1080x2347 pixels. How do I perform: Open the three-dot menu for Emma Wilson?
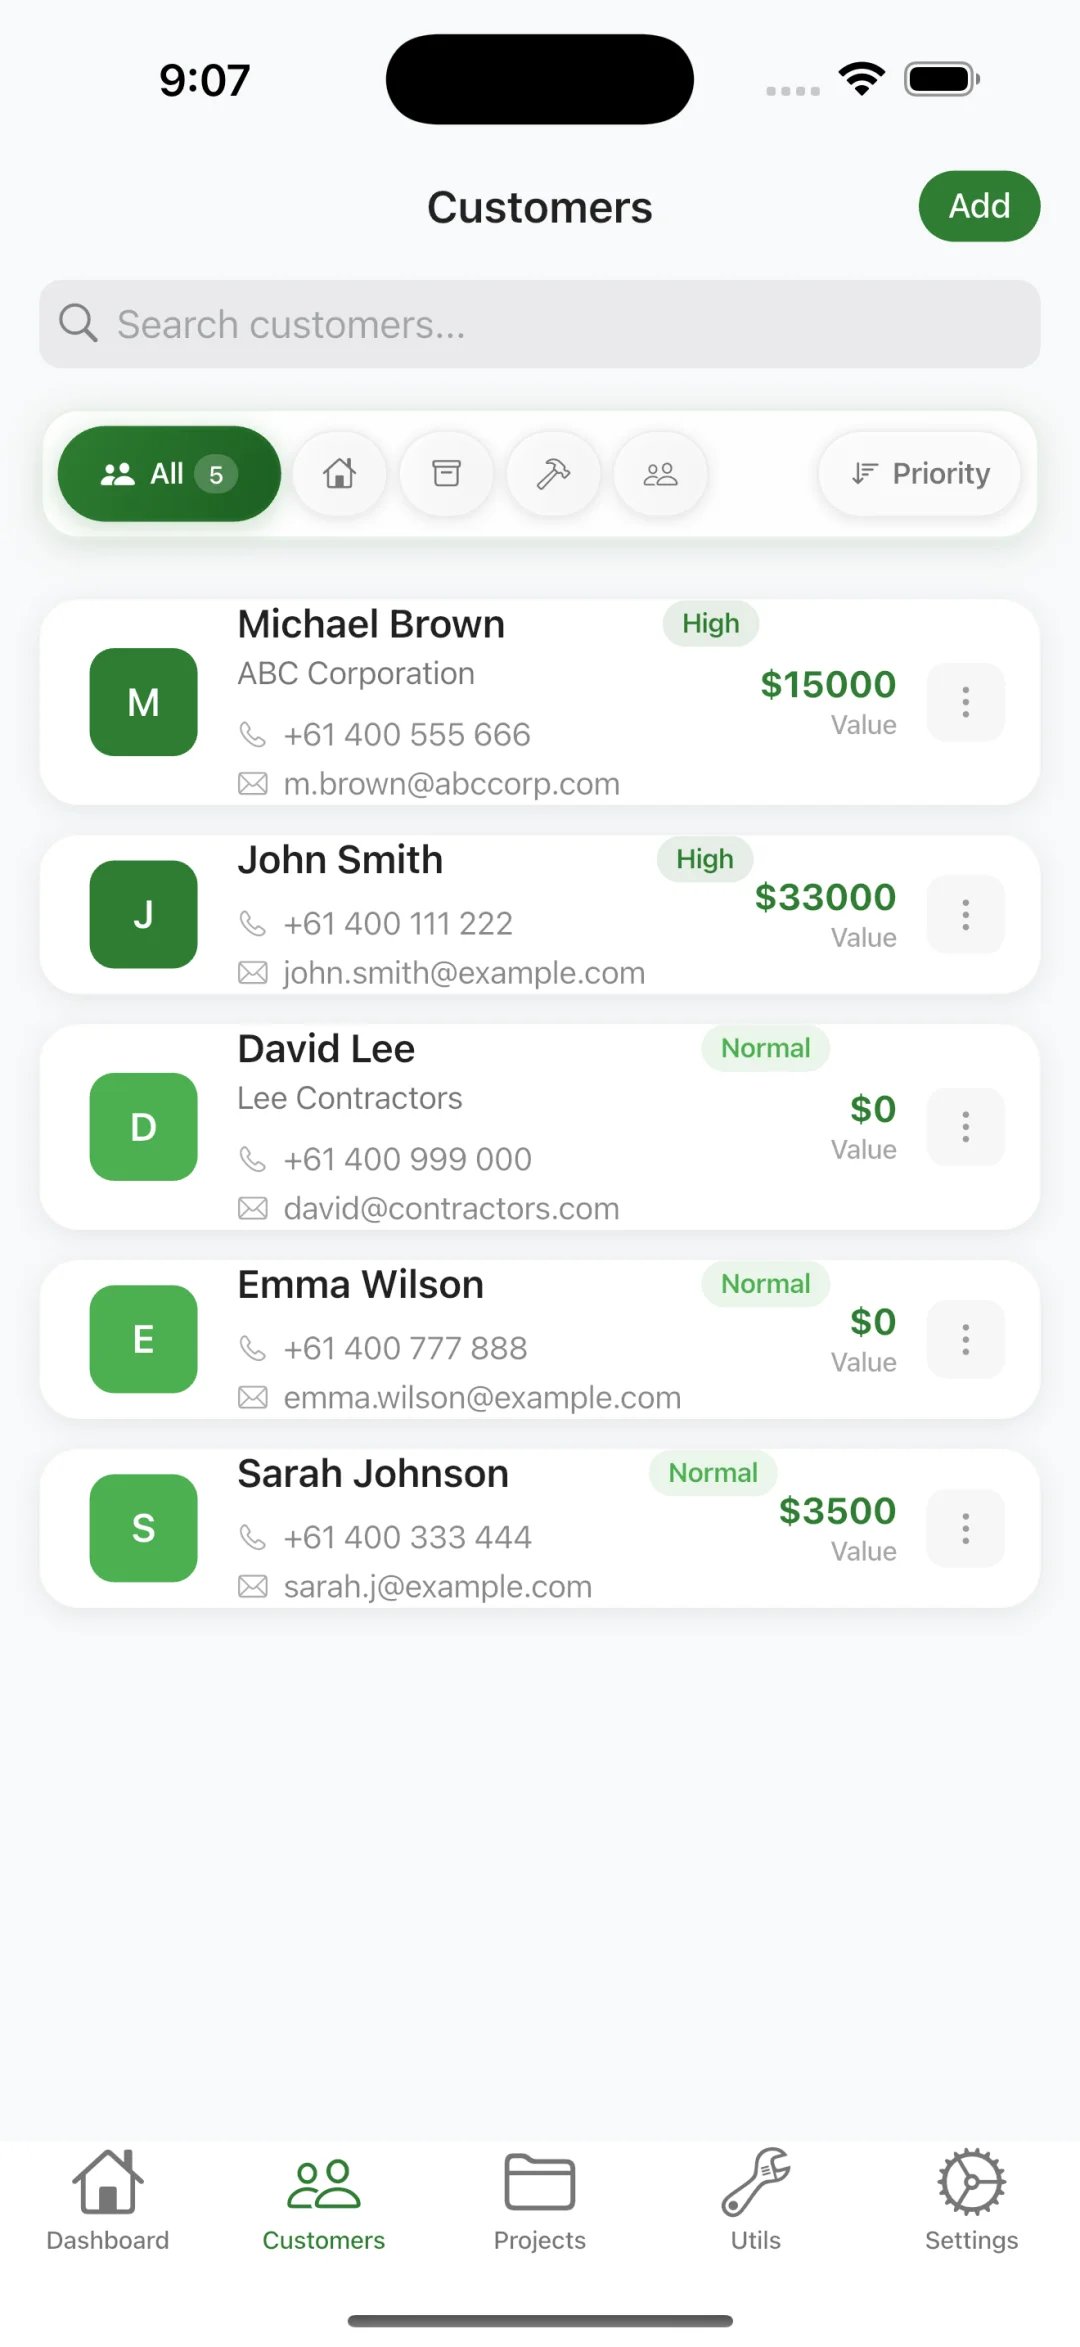965,1339
